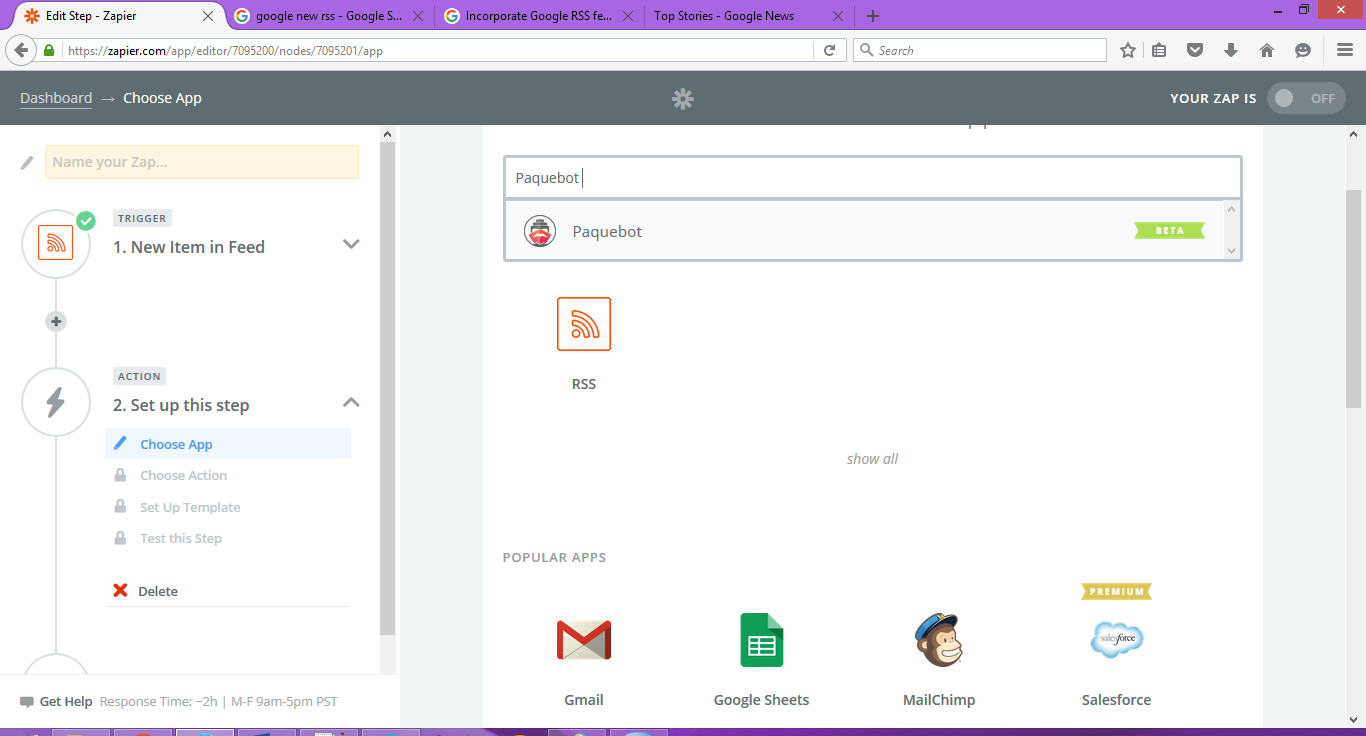
Task: Click the Choose App breadcrumb text
Action: pyautogui.click(x=162, y=98)
